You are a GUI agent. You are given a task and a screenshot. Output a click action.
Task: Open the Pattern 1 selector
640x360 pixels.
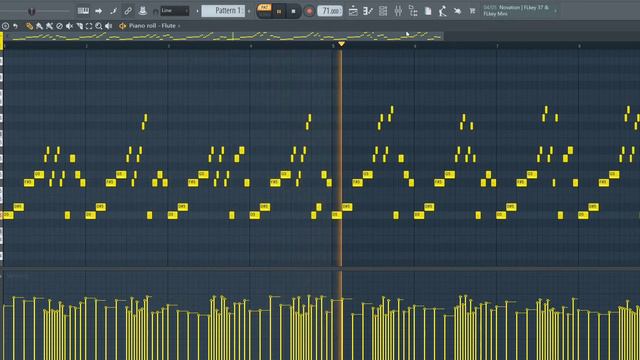point(223,11)
